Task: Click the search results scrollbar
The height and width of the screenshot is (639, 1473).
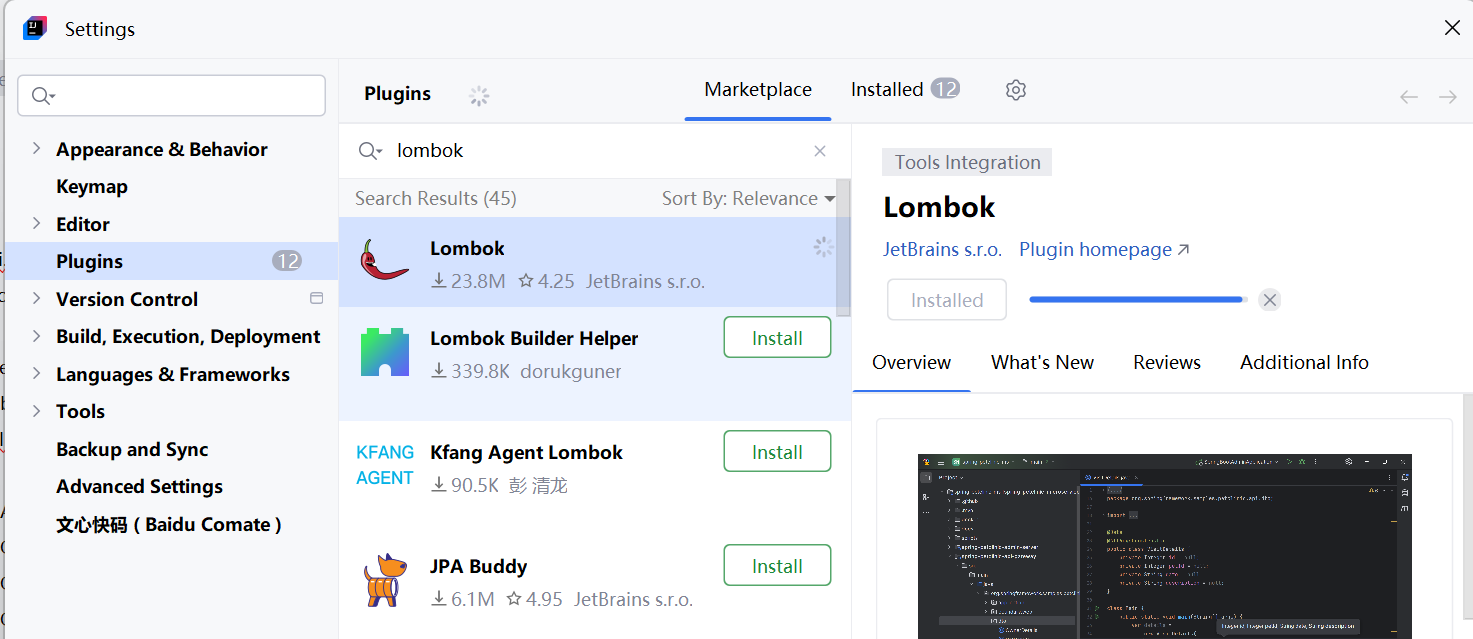Action: (844, 250)
